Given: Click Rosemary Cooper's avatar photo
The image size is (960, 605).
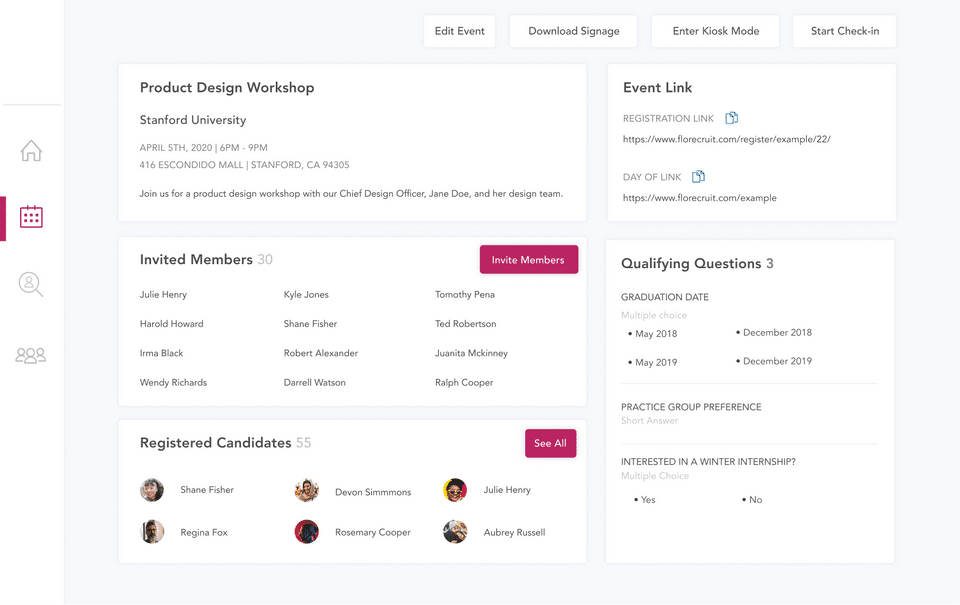Looking at the screenshot, I should click(307, 532).
